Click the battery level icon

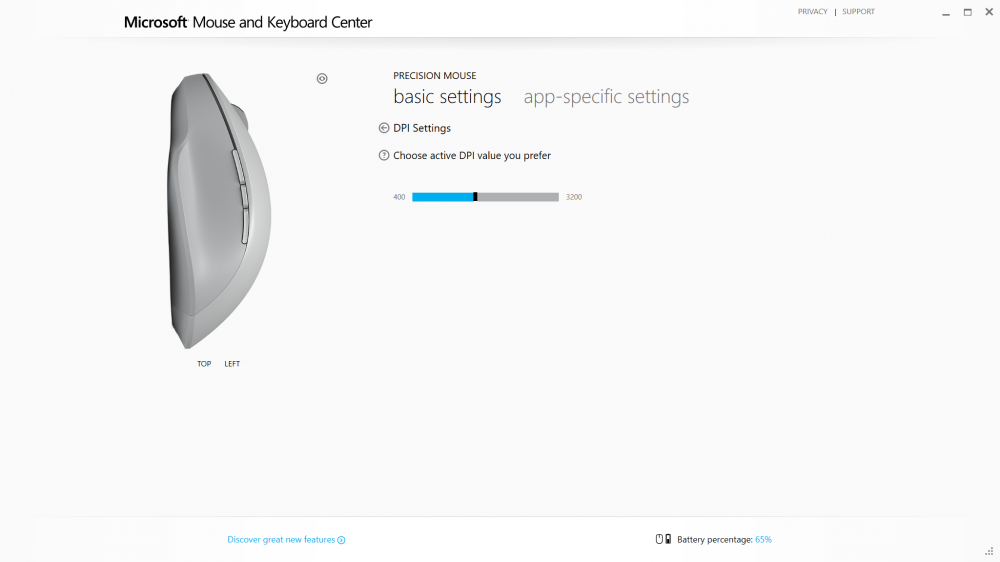pos(668,539)
